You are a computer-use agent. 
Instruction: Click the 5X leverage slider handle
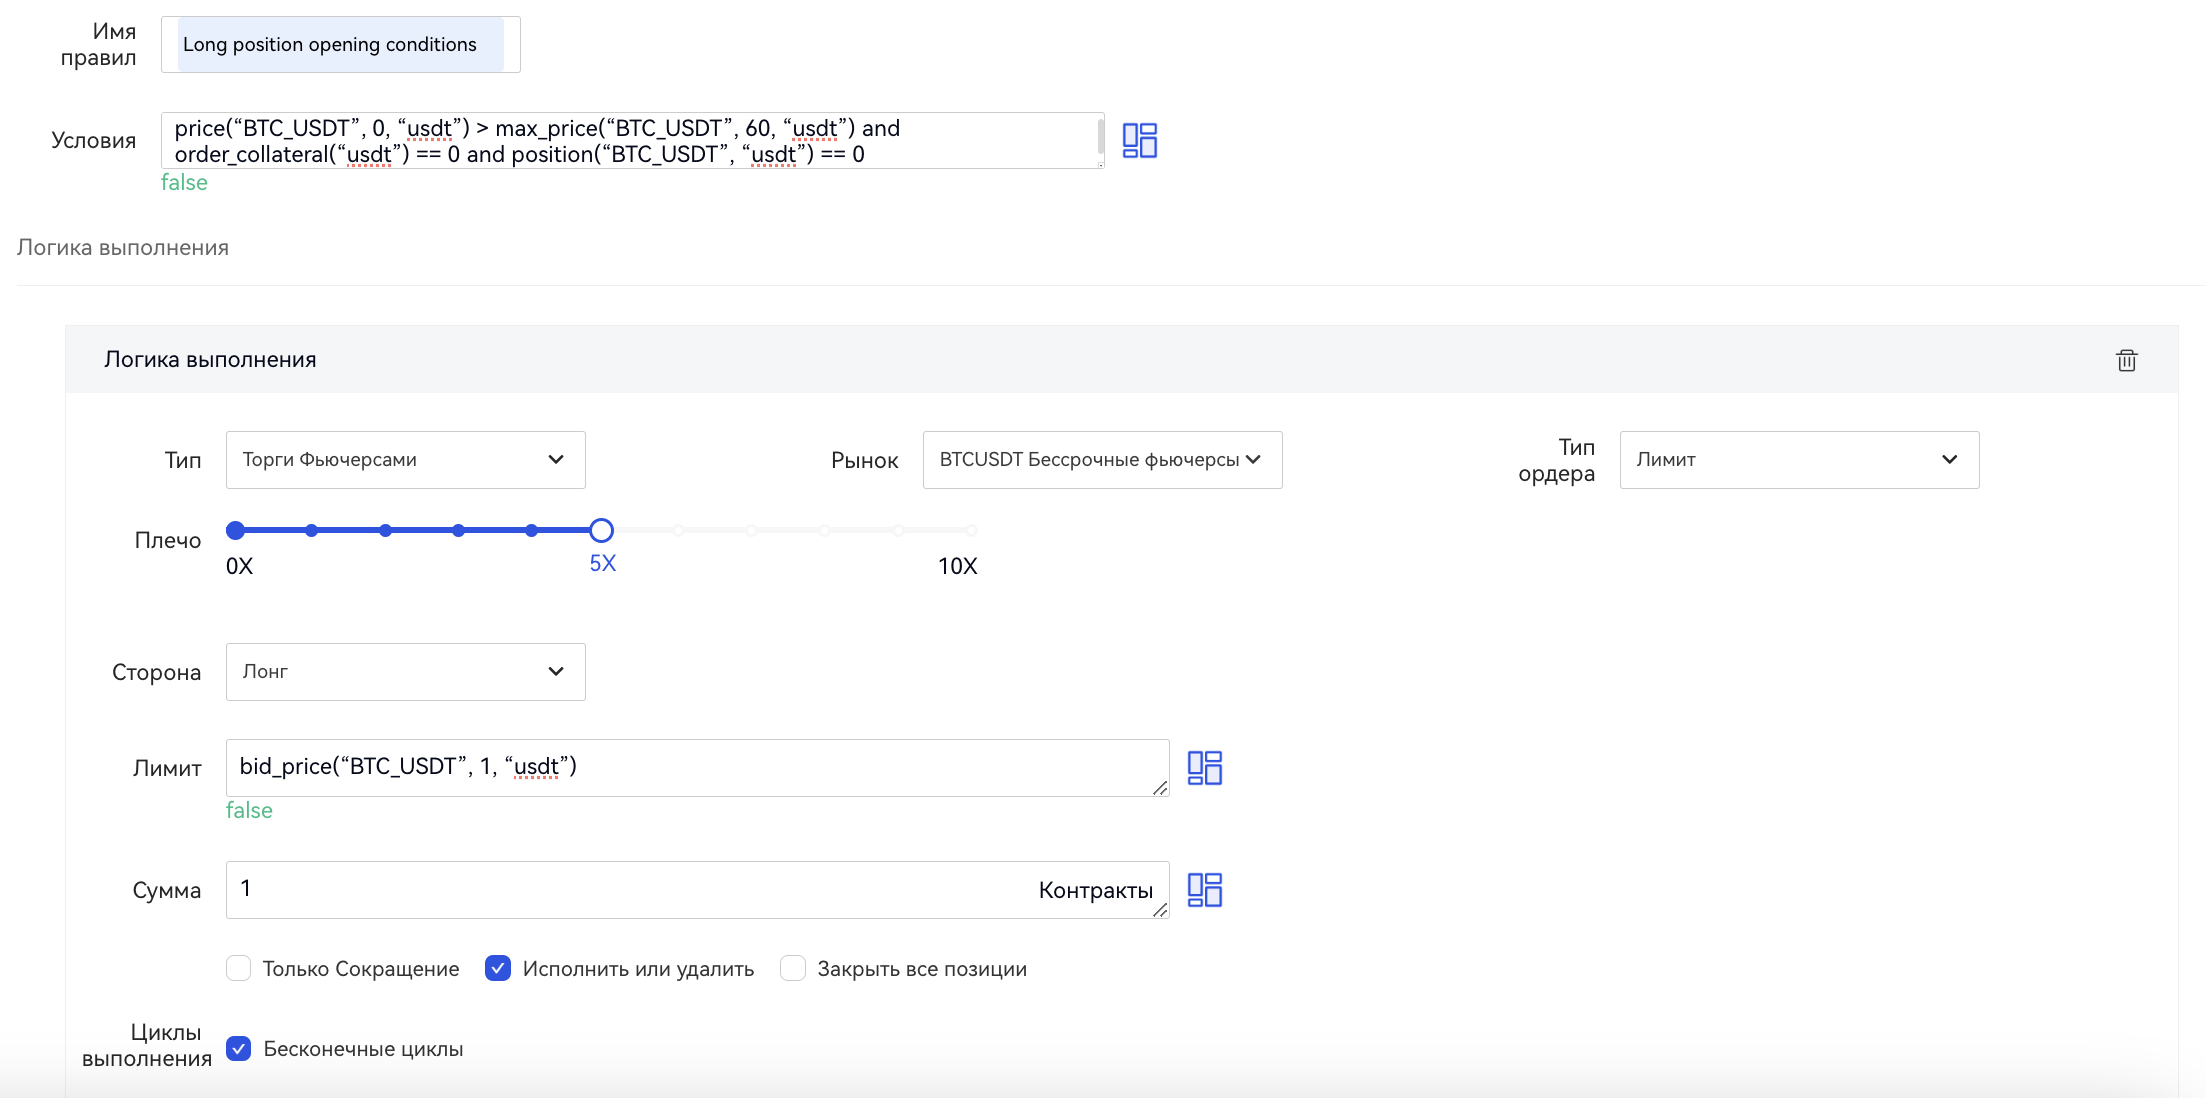(x=601, y=530)
